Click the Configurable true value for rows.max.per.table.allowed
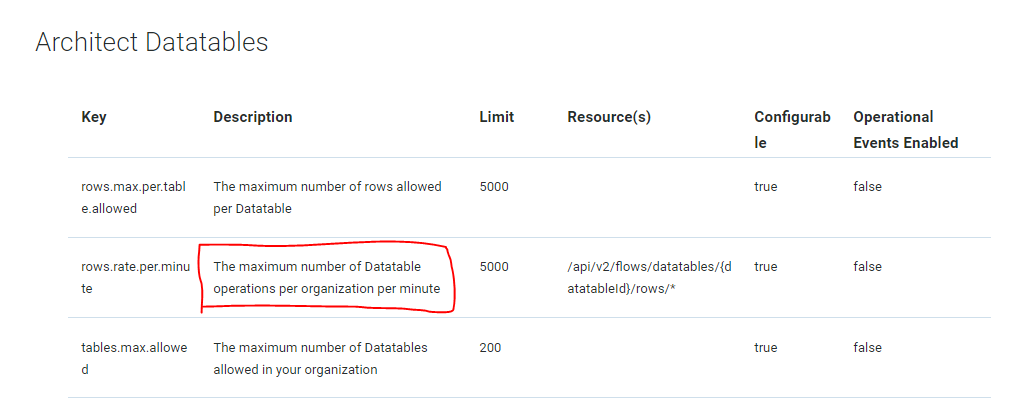Viewport: 1031px width, 420px height. coord(765,187)
